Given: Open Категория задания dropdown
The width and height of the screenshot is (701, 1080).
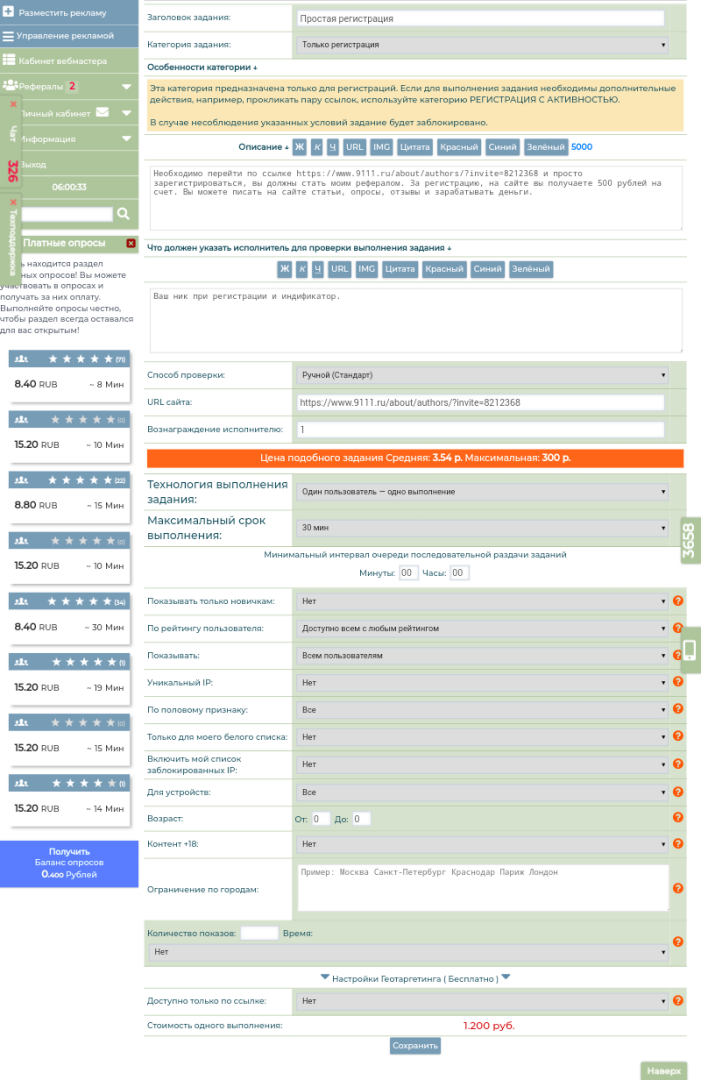Looking at the screenshot, I should coord(482,45).
